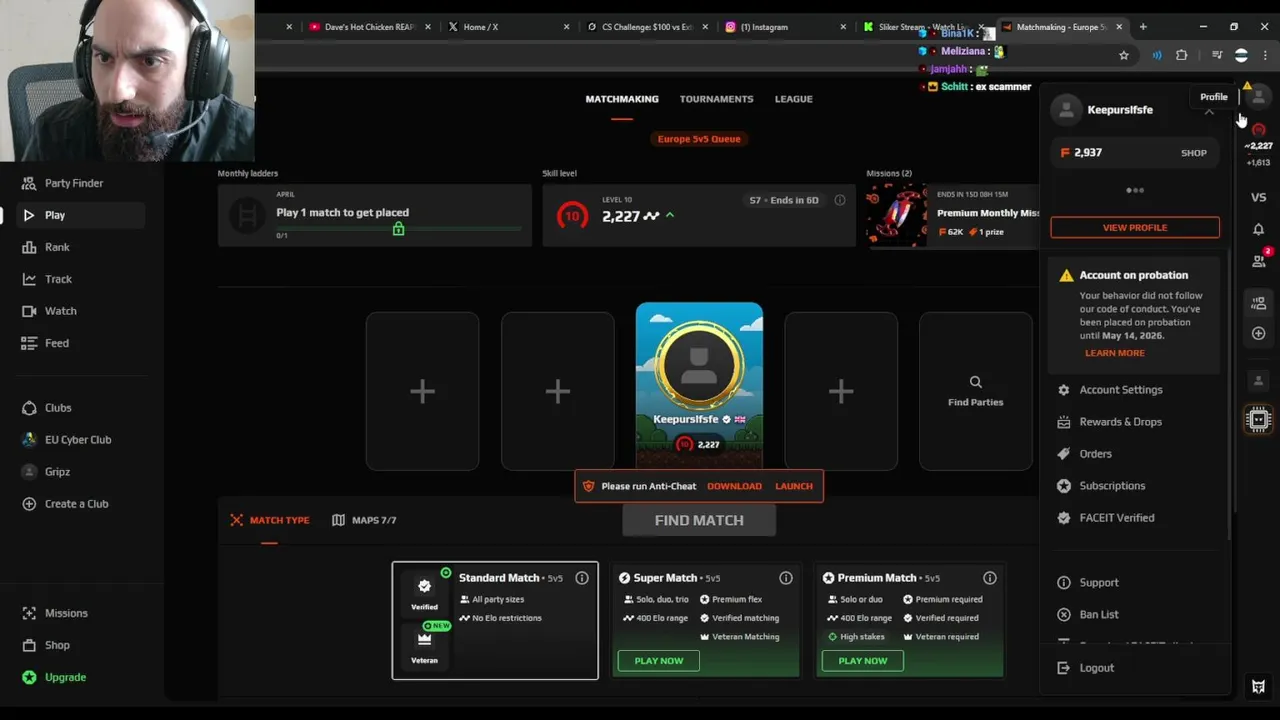Open the chat icon at bottom right
This screenshot has height=720, width=1280.
point(1258,687)
